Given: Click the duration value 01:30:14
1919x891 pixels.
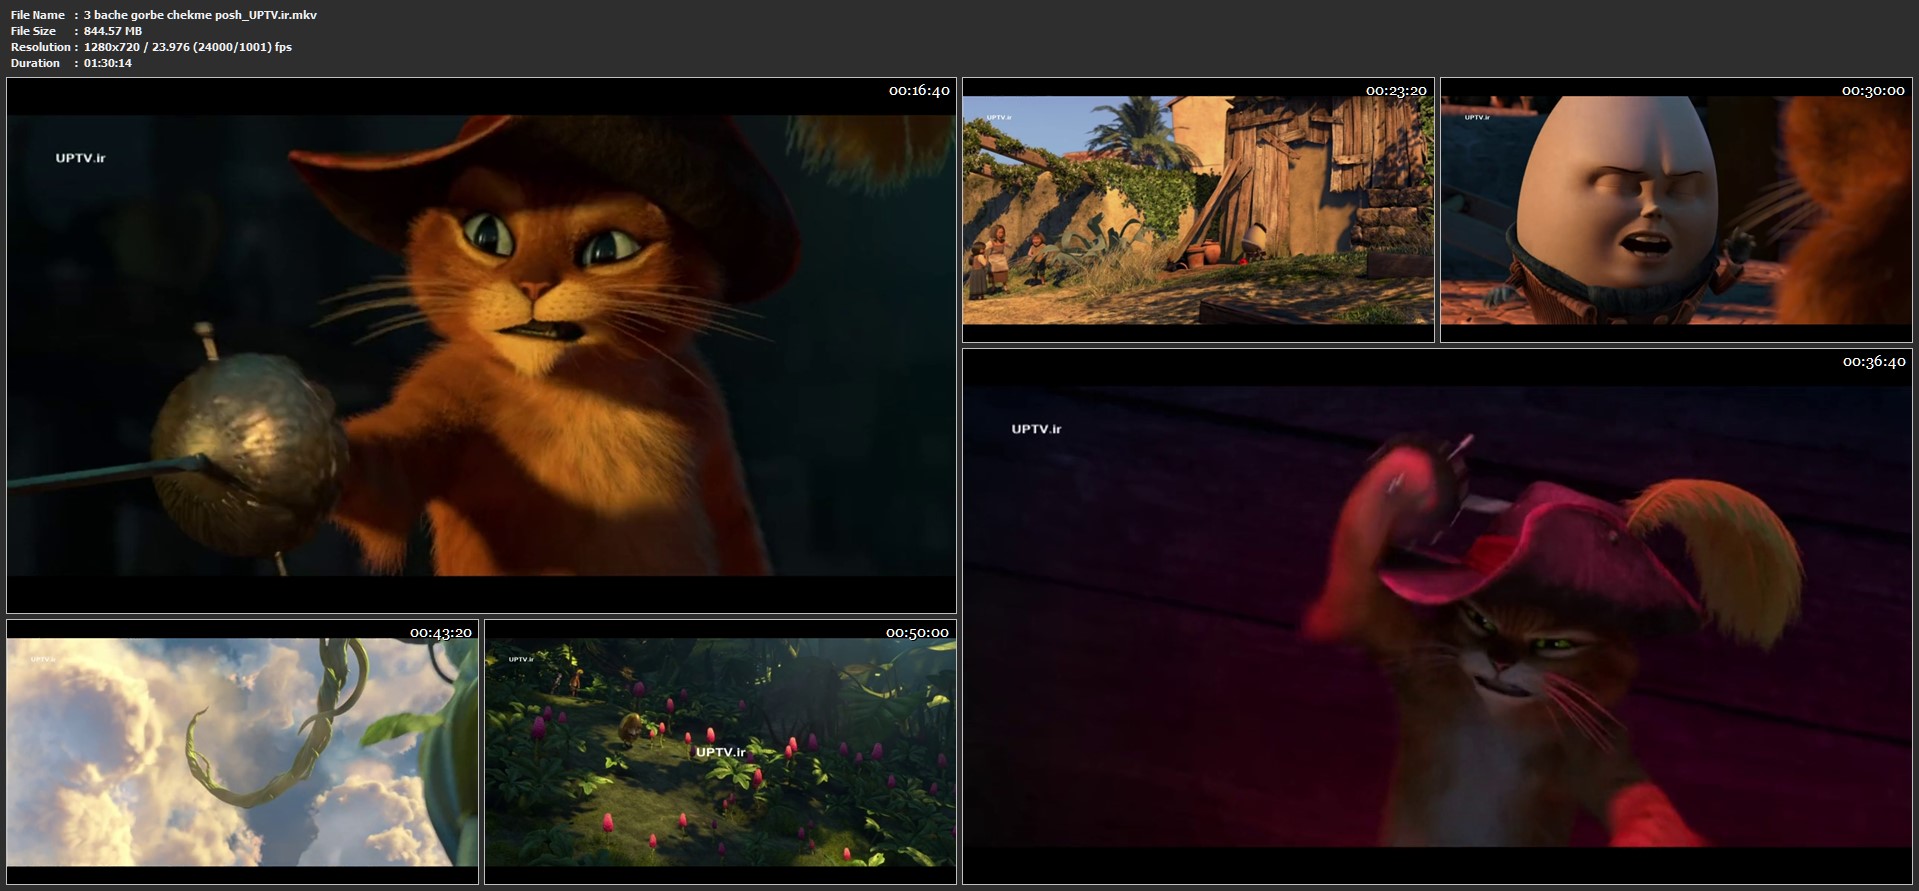Looking at the screenshot, I should [x=108, y=63].
